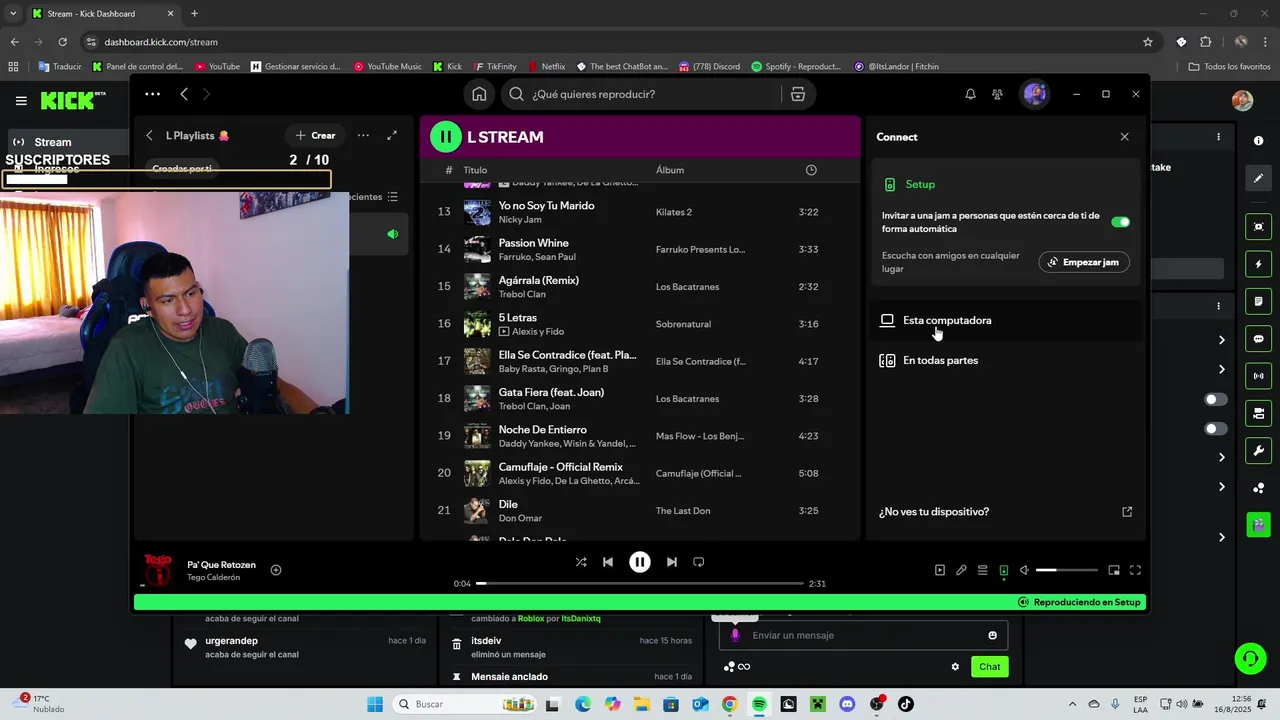Select En todas partes option
This screenshot has width=1280, height=720.
[1005, 360]
